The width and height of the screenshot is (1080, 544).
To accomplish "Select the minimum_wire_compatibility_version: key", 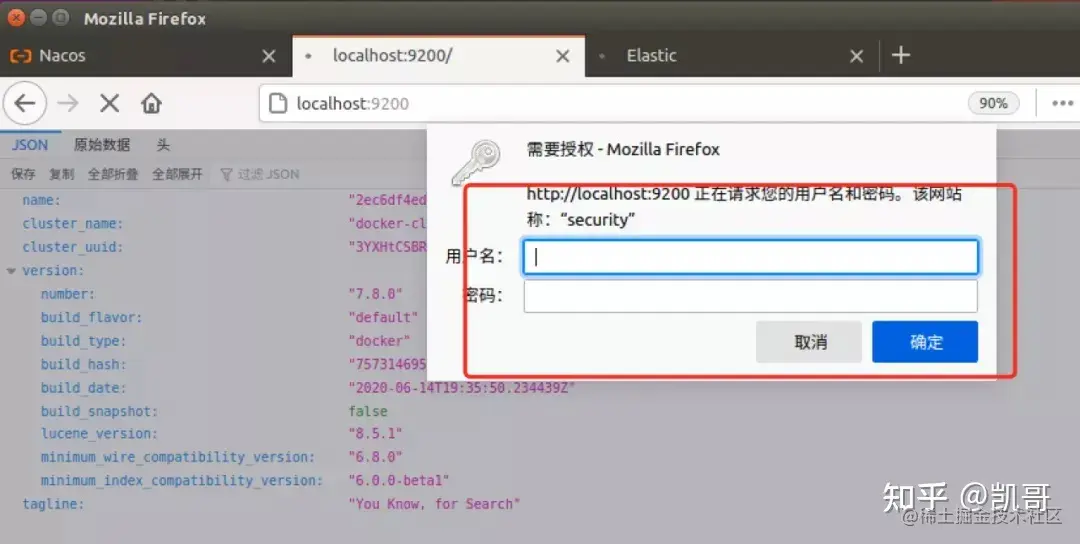I will (x=178, y=457).
